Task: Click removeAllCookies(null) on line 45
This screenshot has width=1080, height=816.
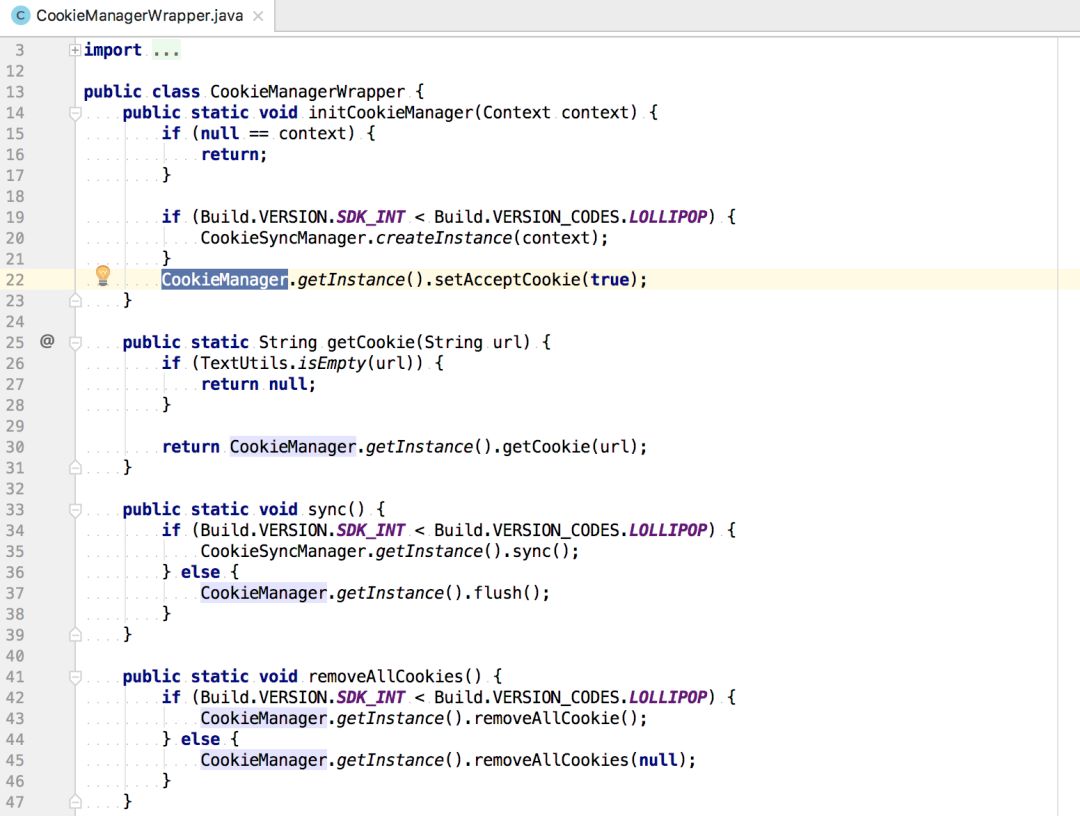Action: (x=580, y=760)
